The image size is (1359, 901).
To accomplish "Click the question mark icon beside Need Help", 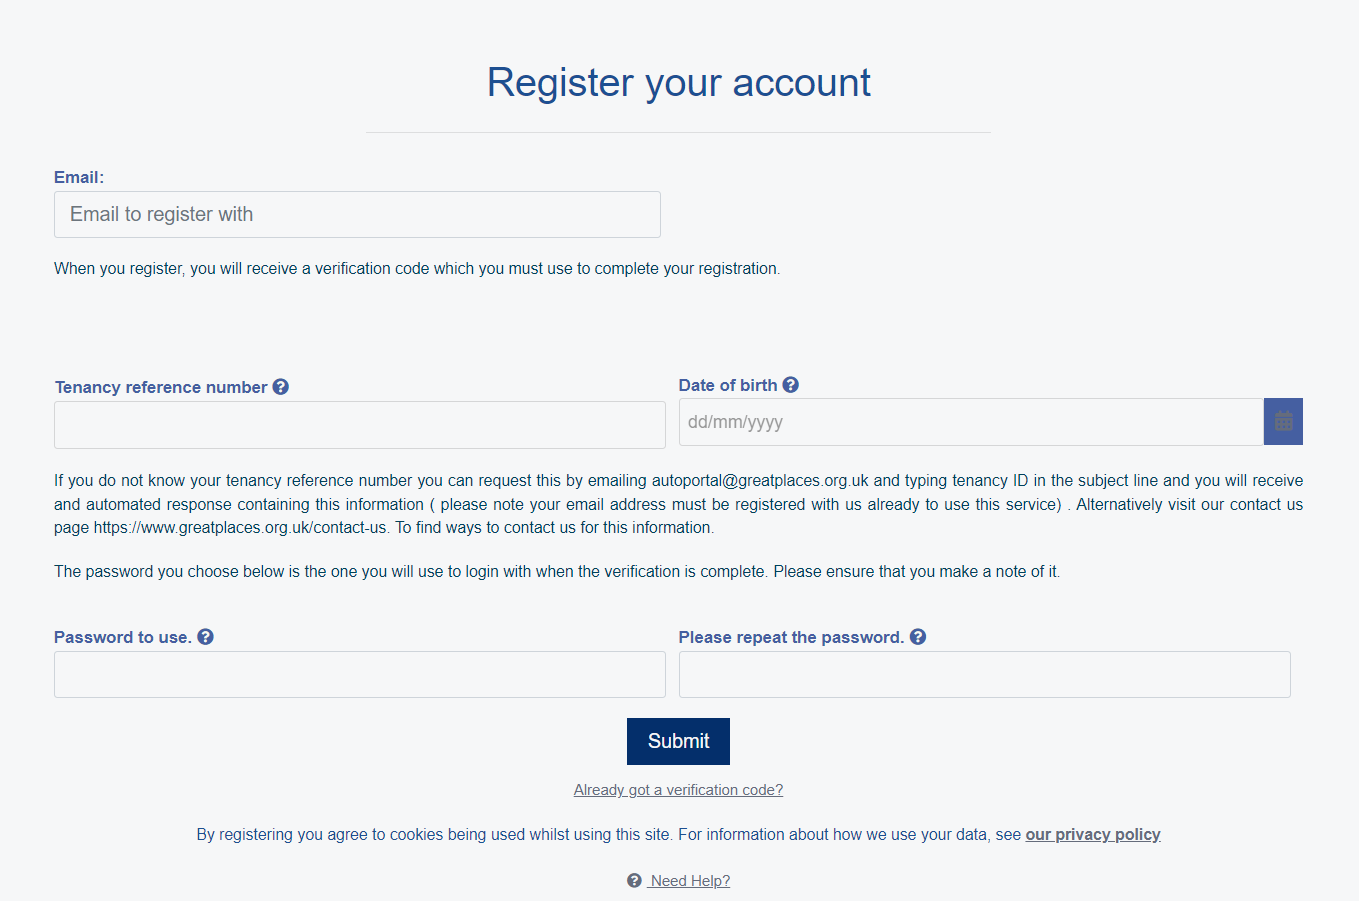I will pos(634,881).
